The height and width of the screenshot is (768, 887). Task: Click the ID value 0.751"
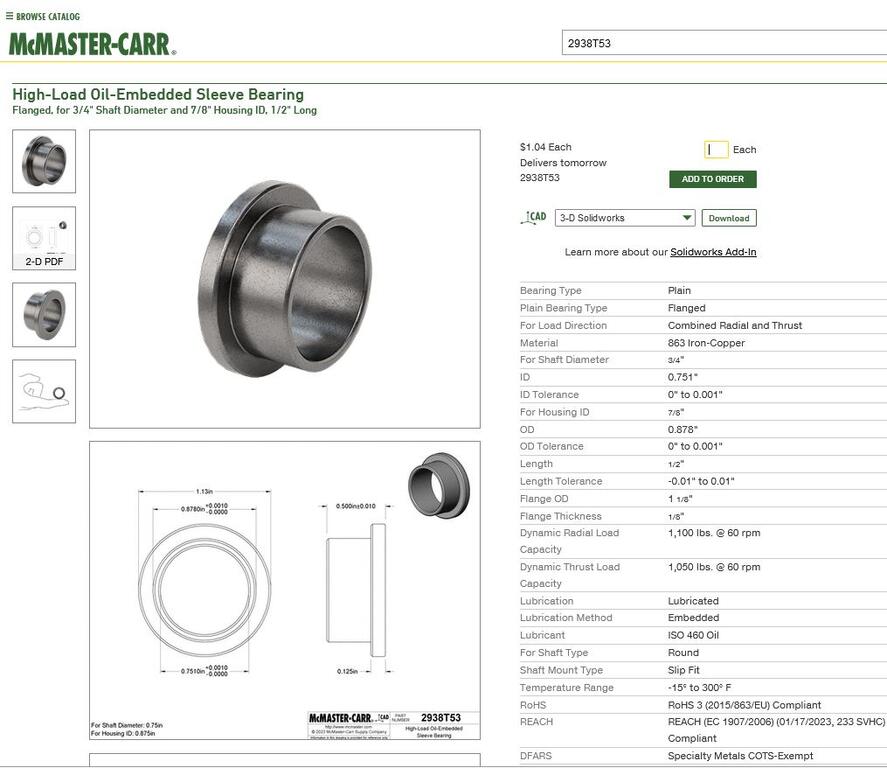pos(683,377)
